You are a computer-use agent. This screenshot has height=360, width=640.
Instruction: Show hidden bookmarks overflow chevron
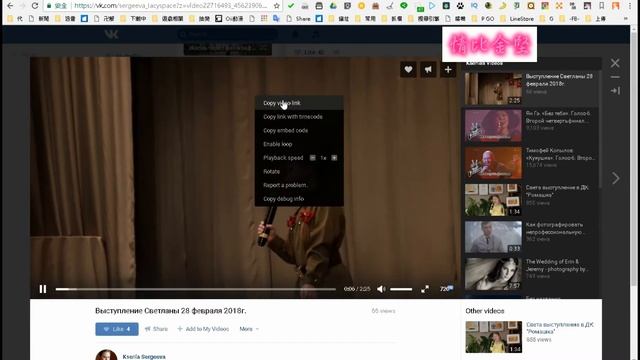pyautogui.click(x=626, y=19)
